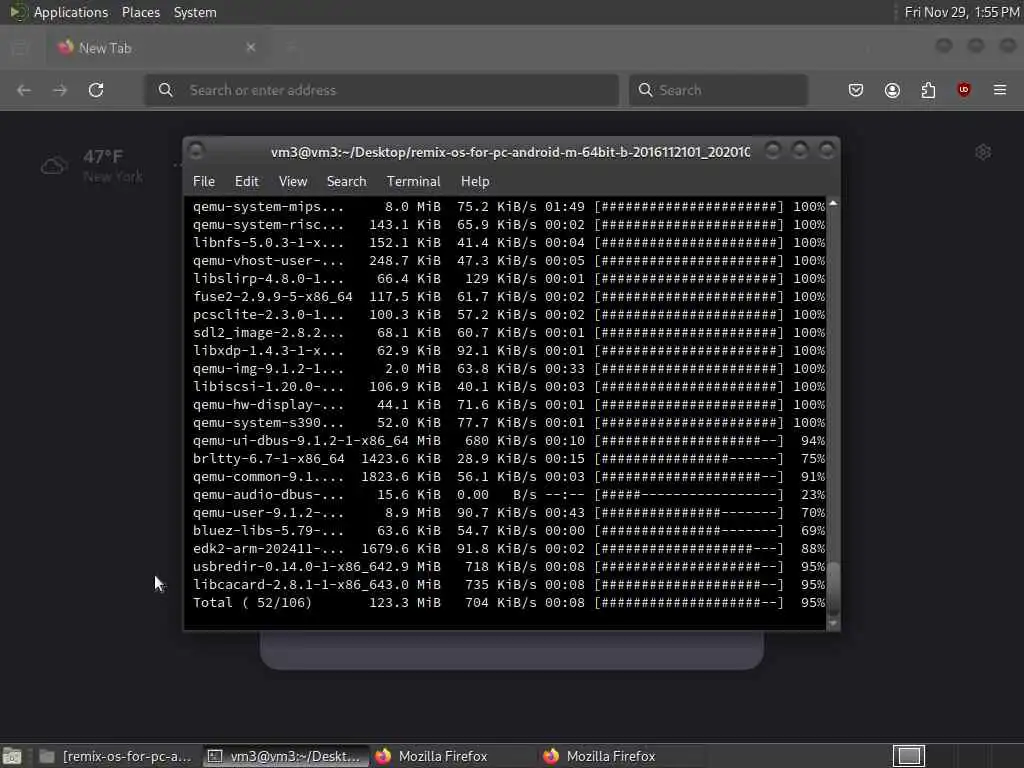The image size is (1024, 768).
Task: Click the workspace switcher in the bottom panel
Action: point(909,756)
